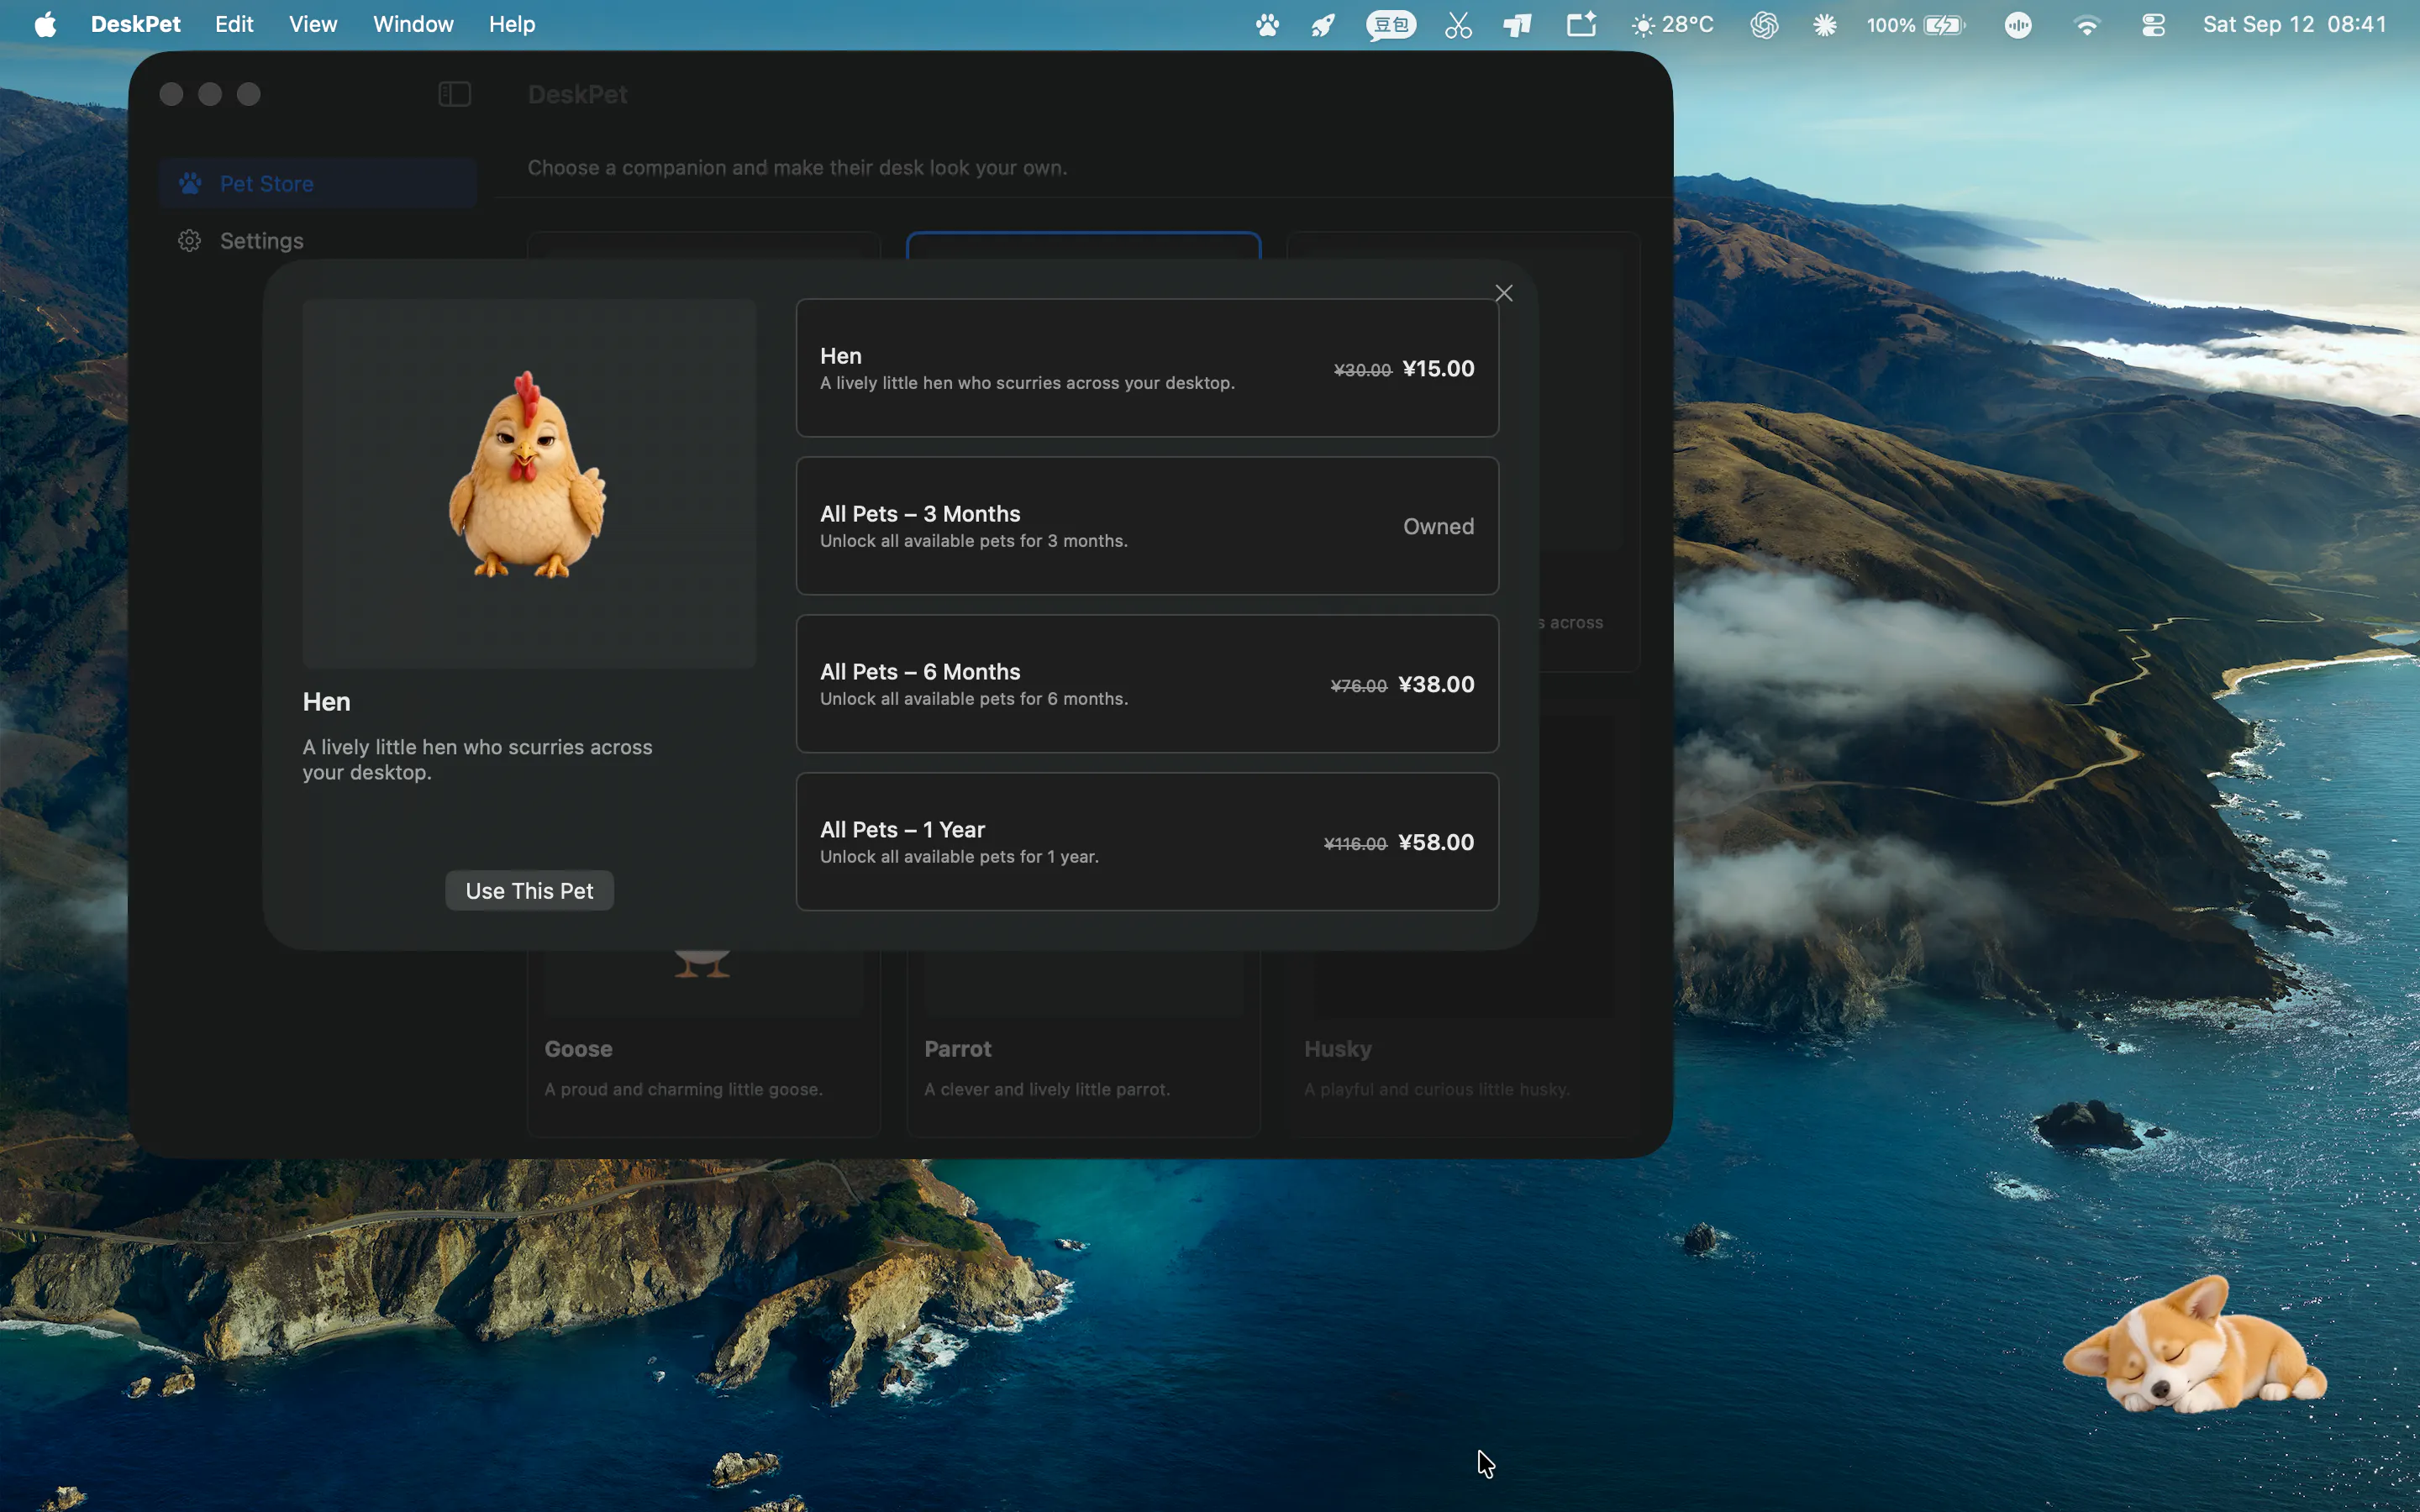Image resolution: width=2420 pixels, height=1512 pixels.
Task: Click the screen capture plus icon
Action: pyautogui.click(x=1581, y=24)
